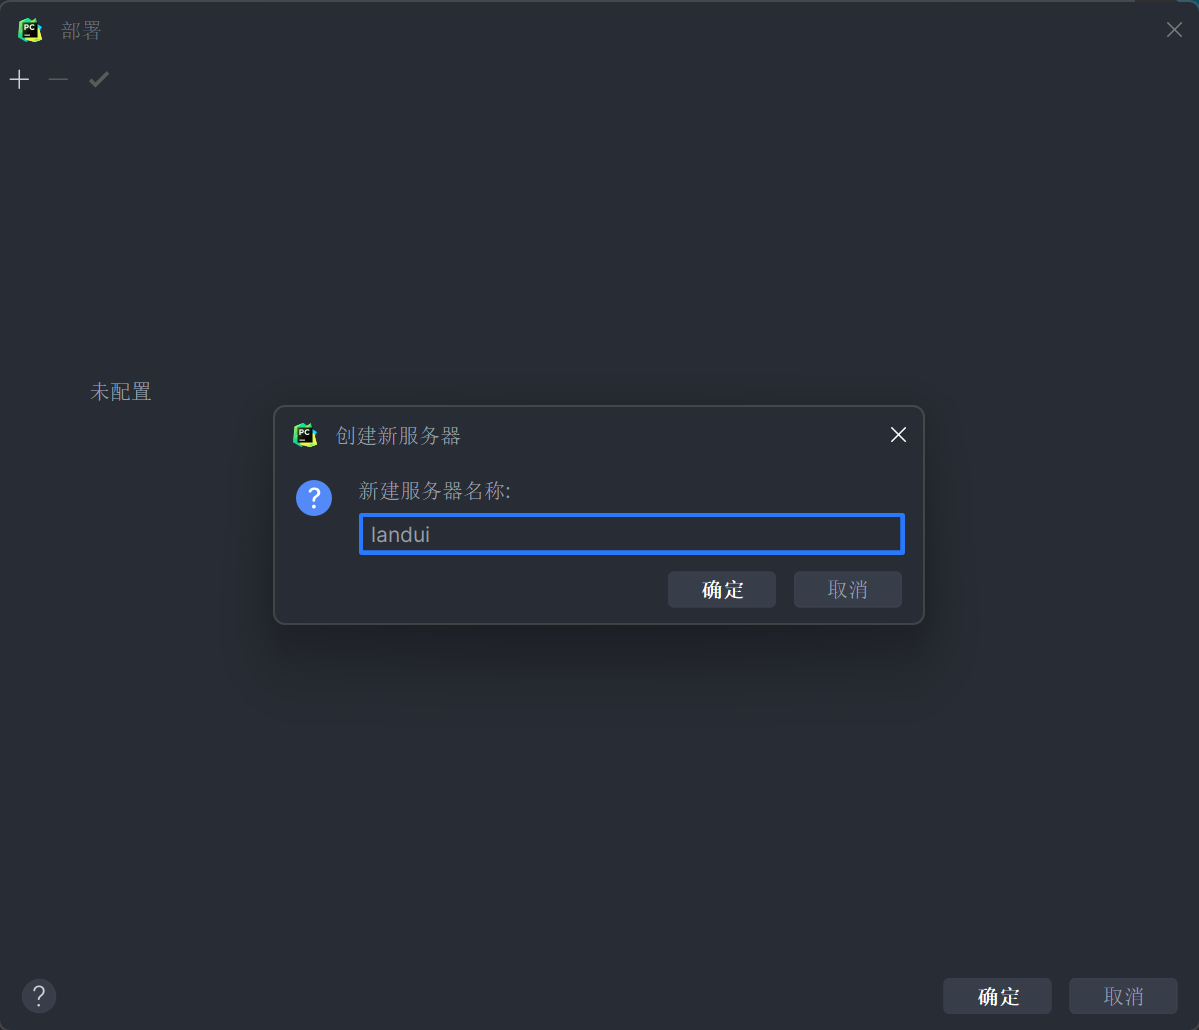Click the PyCharm logo in 部署 title bar

30,30
